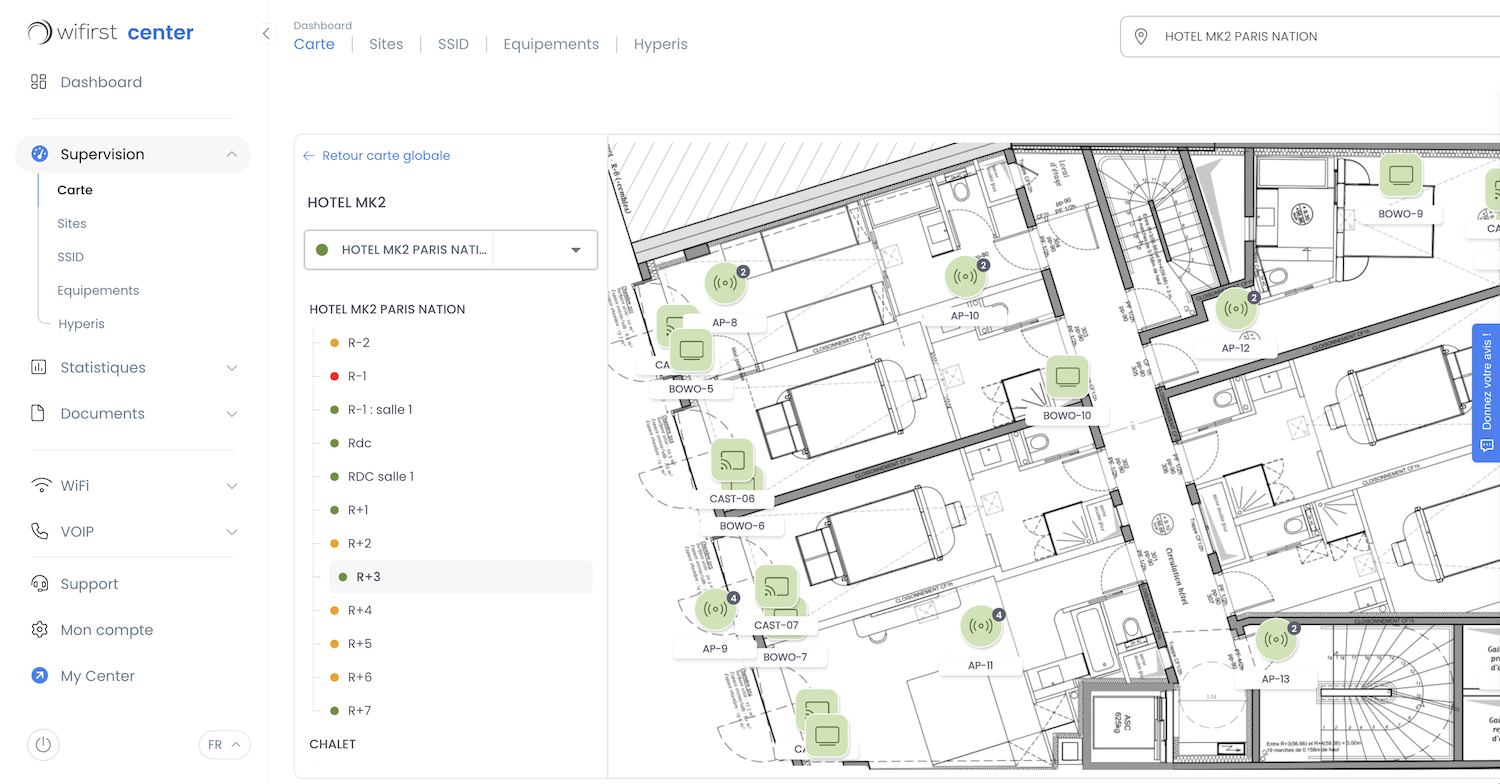Click the CHALET group heading
The image size is (1500, 784).
point(333,744)
